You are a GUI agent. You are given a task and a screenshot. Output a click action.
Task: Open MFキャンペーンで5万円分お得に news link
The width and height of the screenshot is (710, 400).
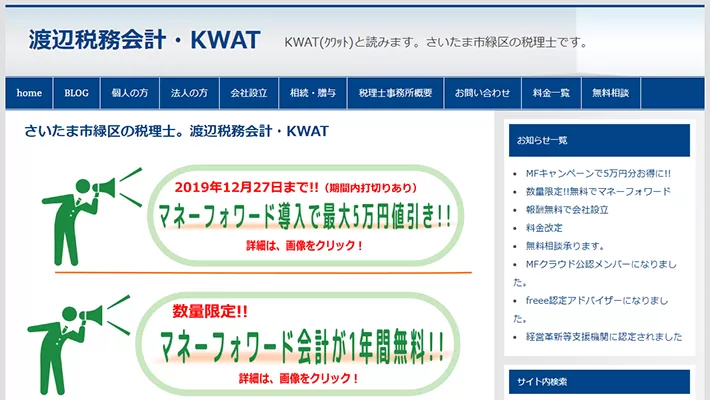pyautogui.click(x=598, y=173)
